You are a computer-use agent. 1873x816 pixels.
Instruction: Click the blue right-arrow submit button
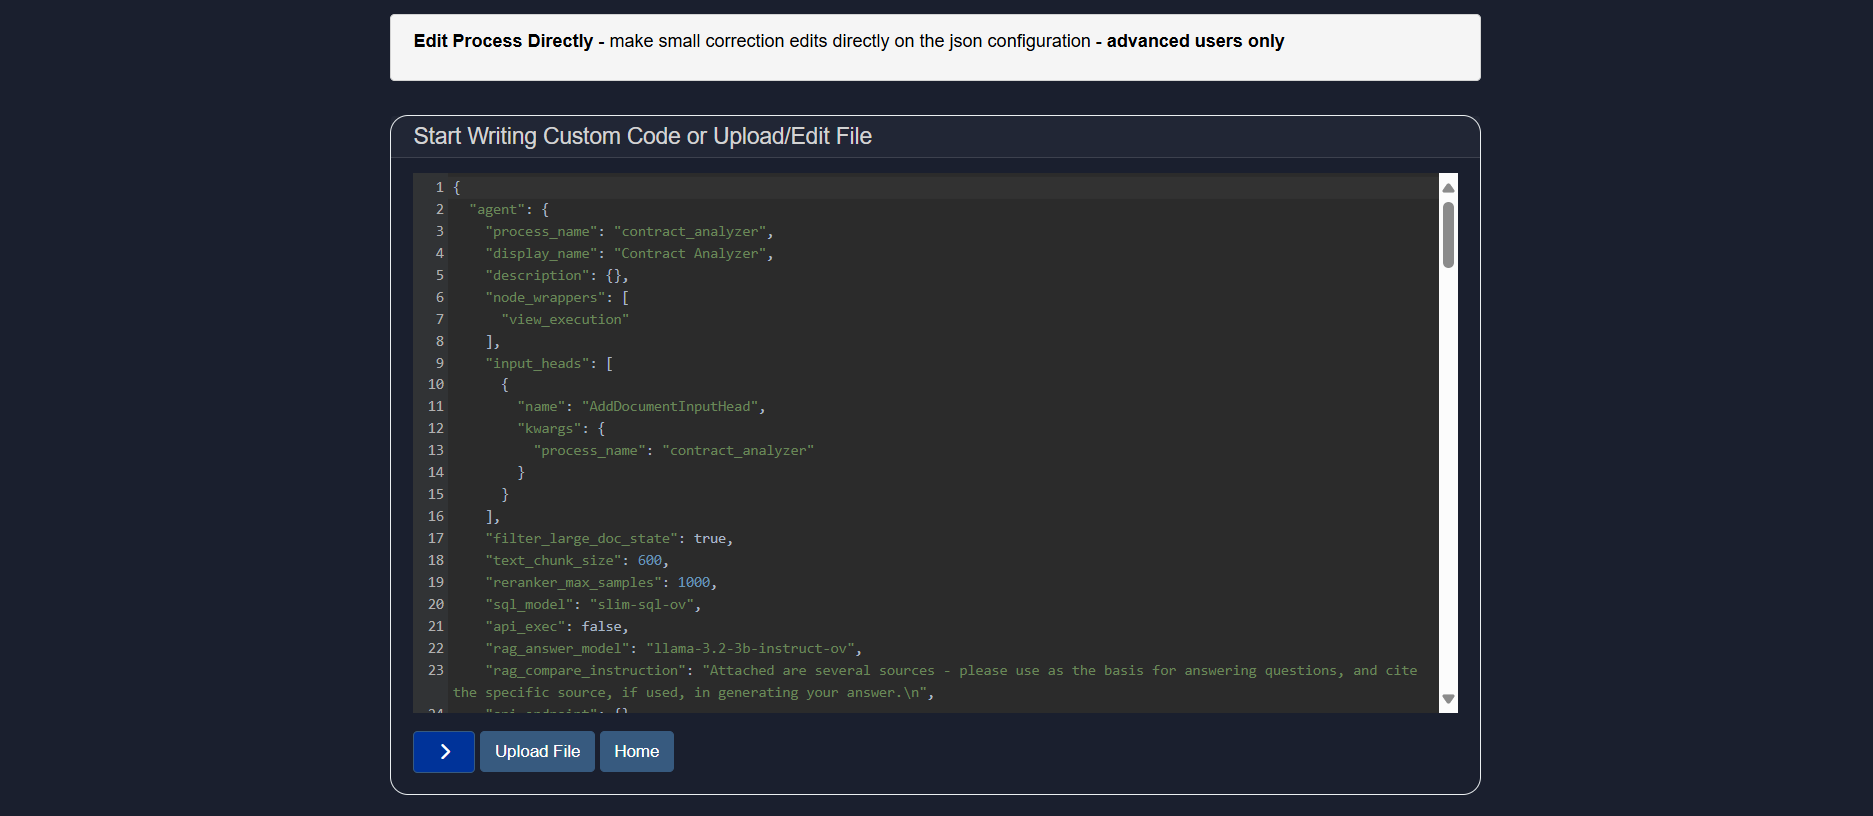coord(443,751)
